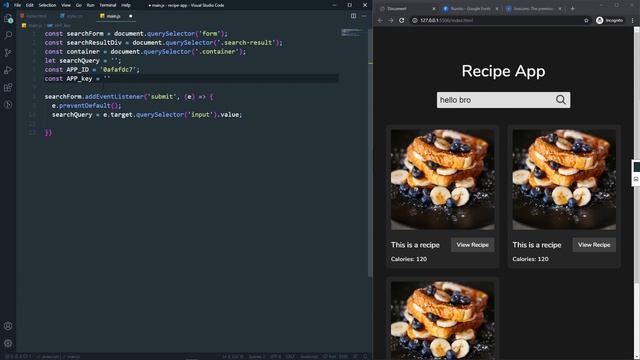Click 'Calories: 120' on second card
The height and width of the screenshot is (360, 640).
coord(530,259)
